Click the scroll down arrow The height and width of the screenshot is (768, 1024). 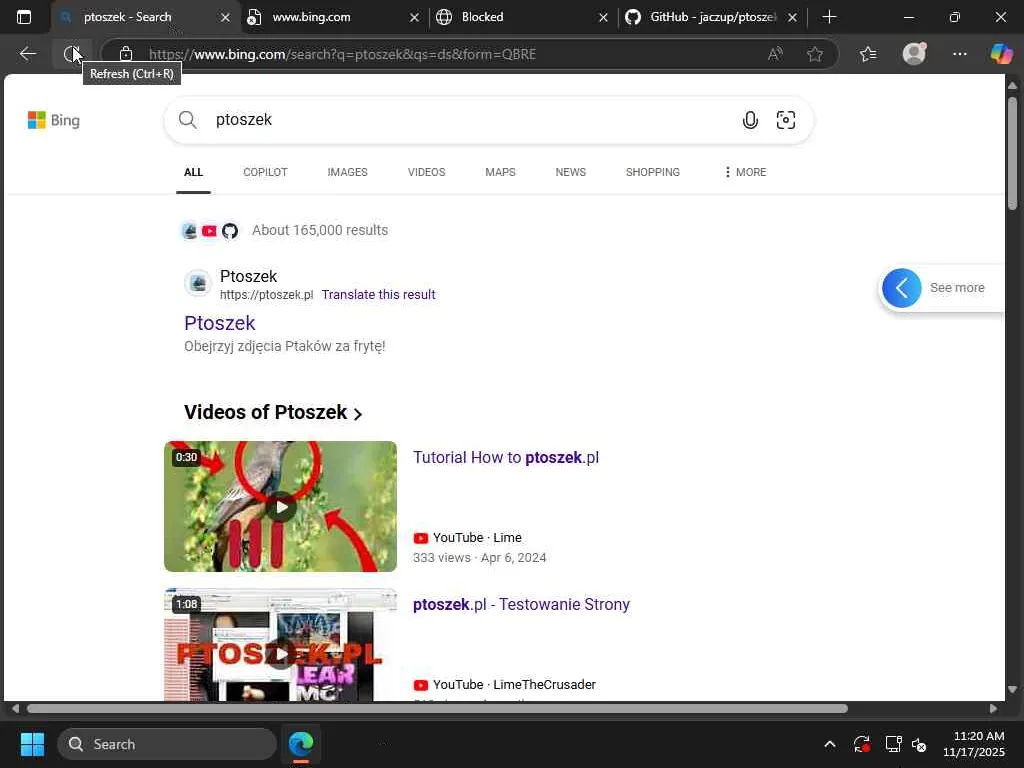coord(1012,690)
